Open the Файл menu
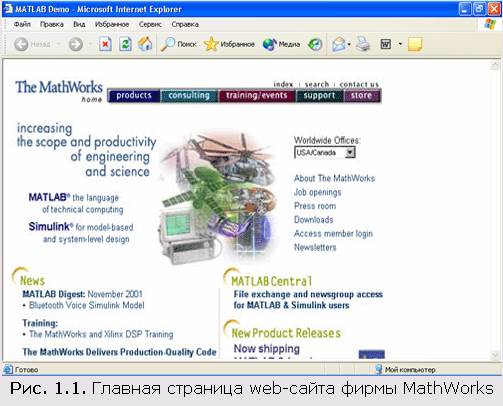 click(22, 24)
